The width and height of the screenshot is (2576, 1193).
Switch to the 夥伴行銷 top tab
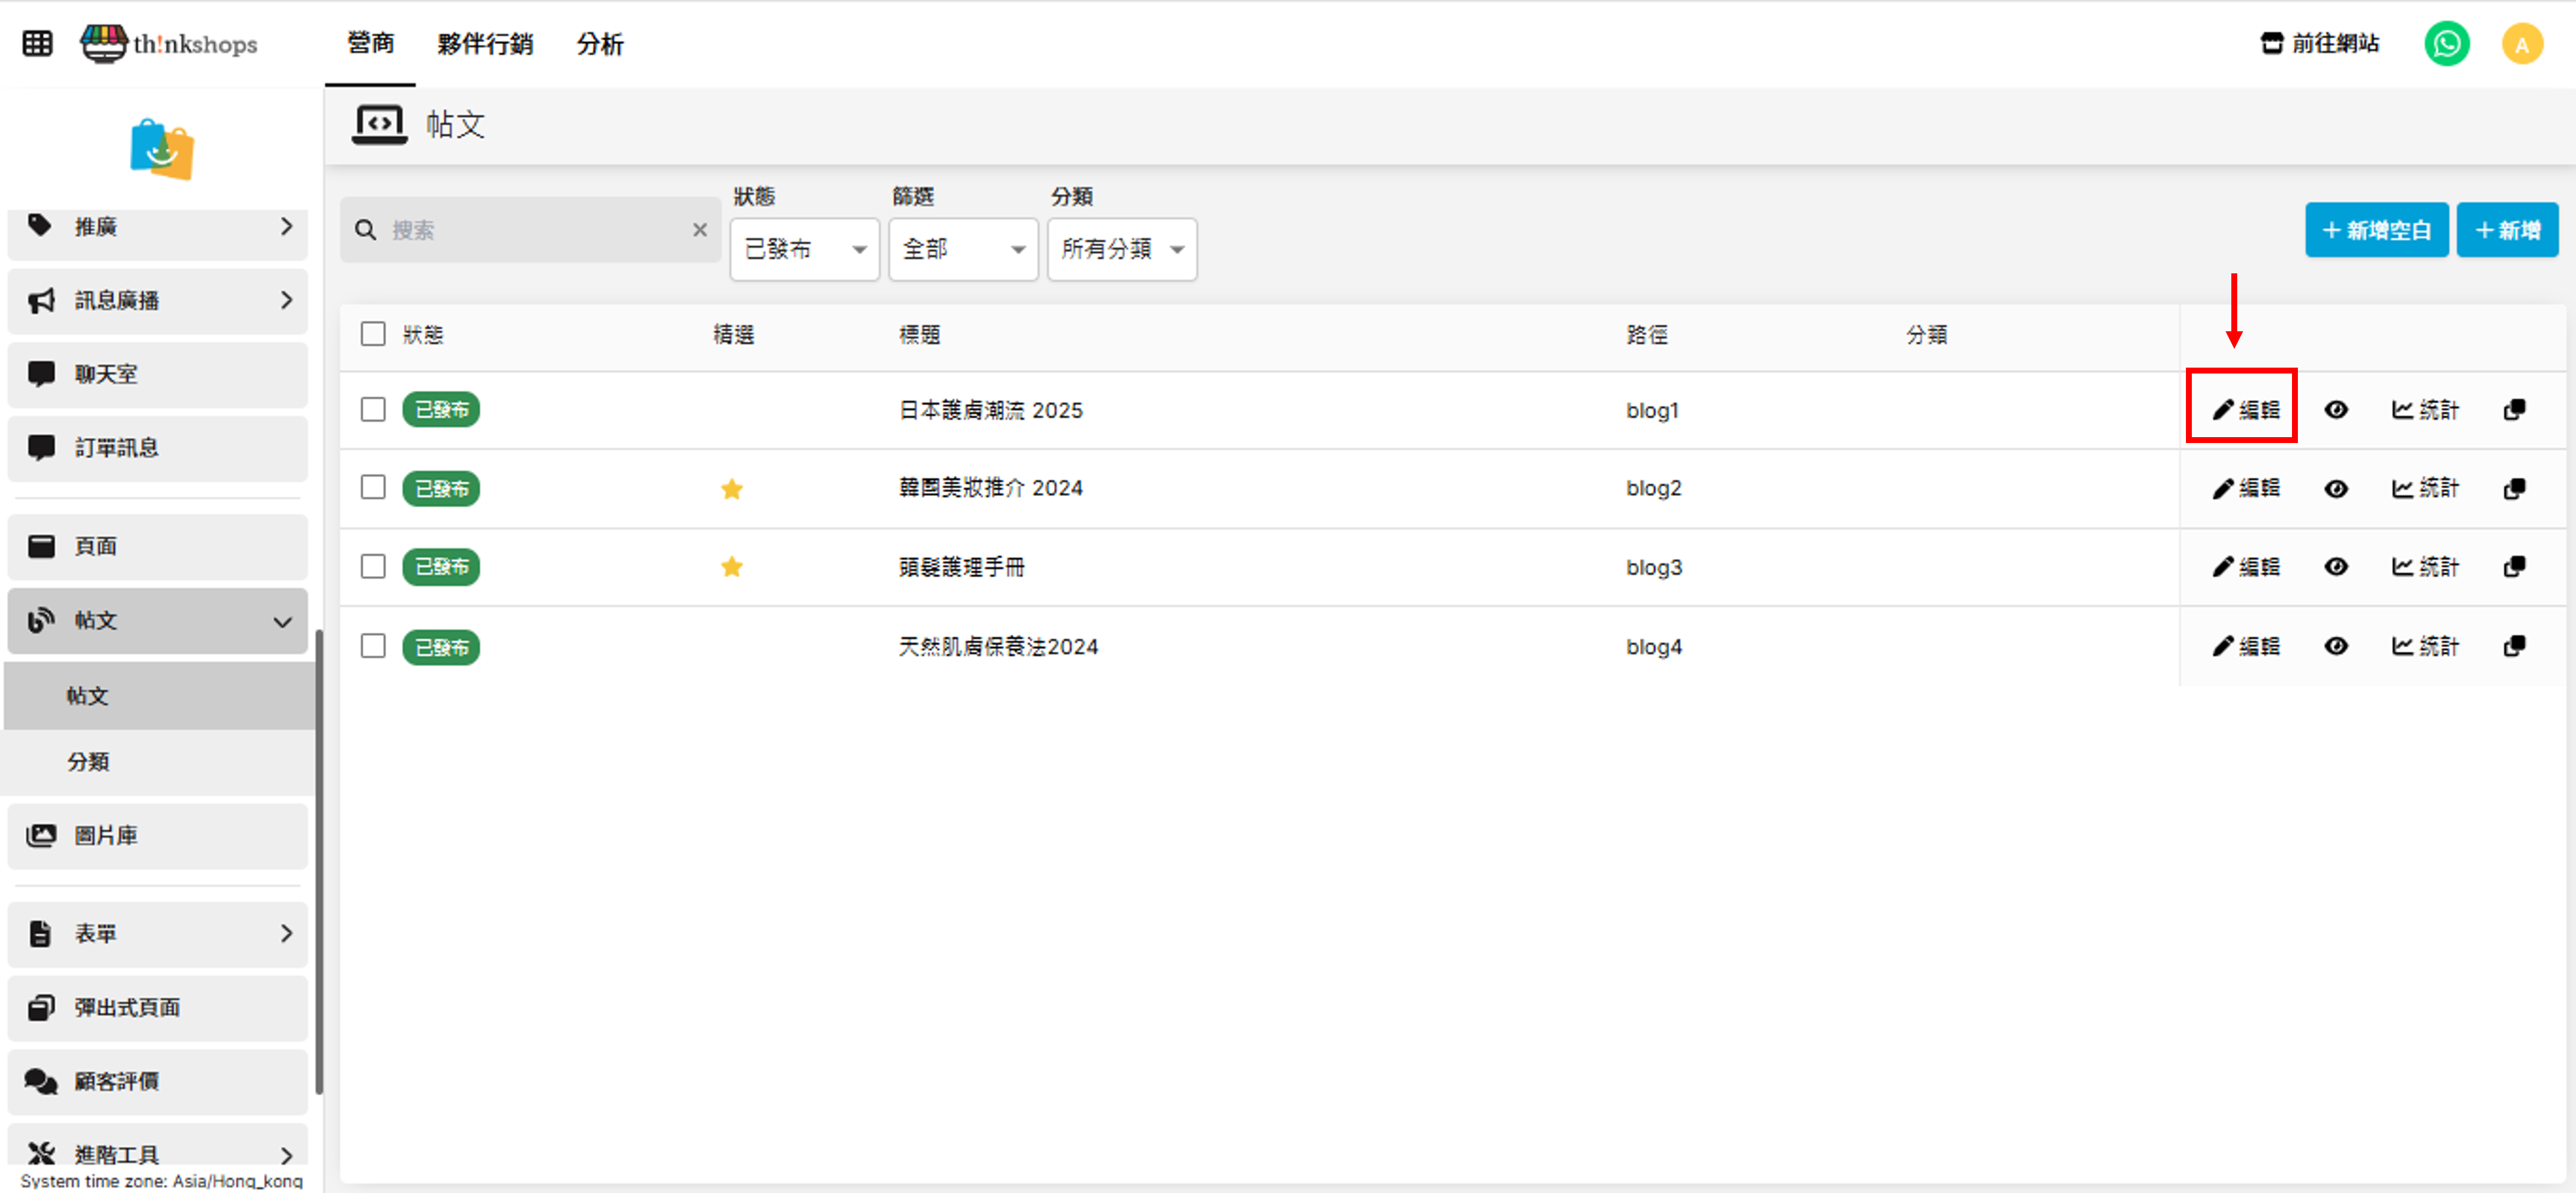point(485,44)
